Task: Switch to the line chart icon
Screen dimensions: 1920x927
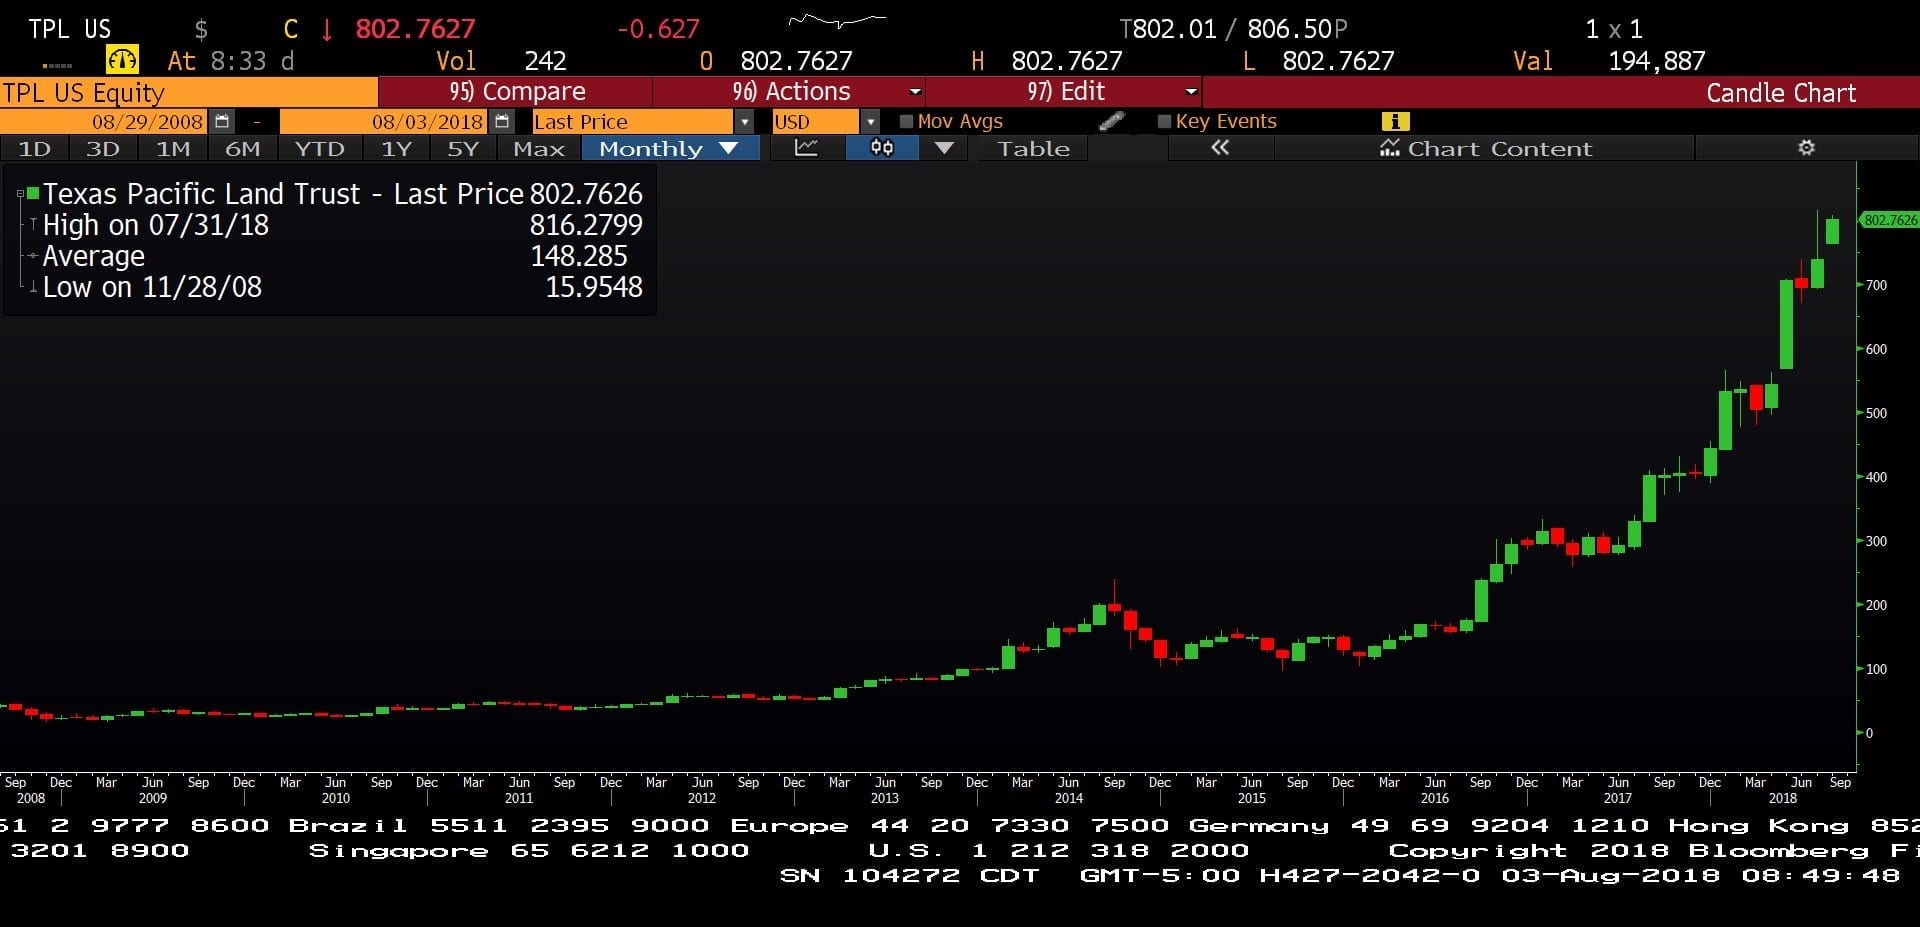Action: click(x=806, y=148)
